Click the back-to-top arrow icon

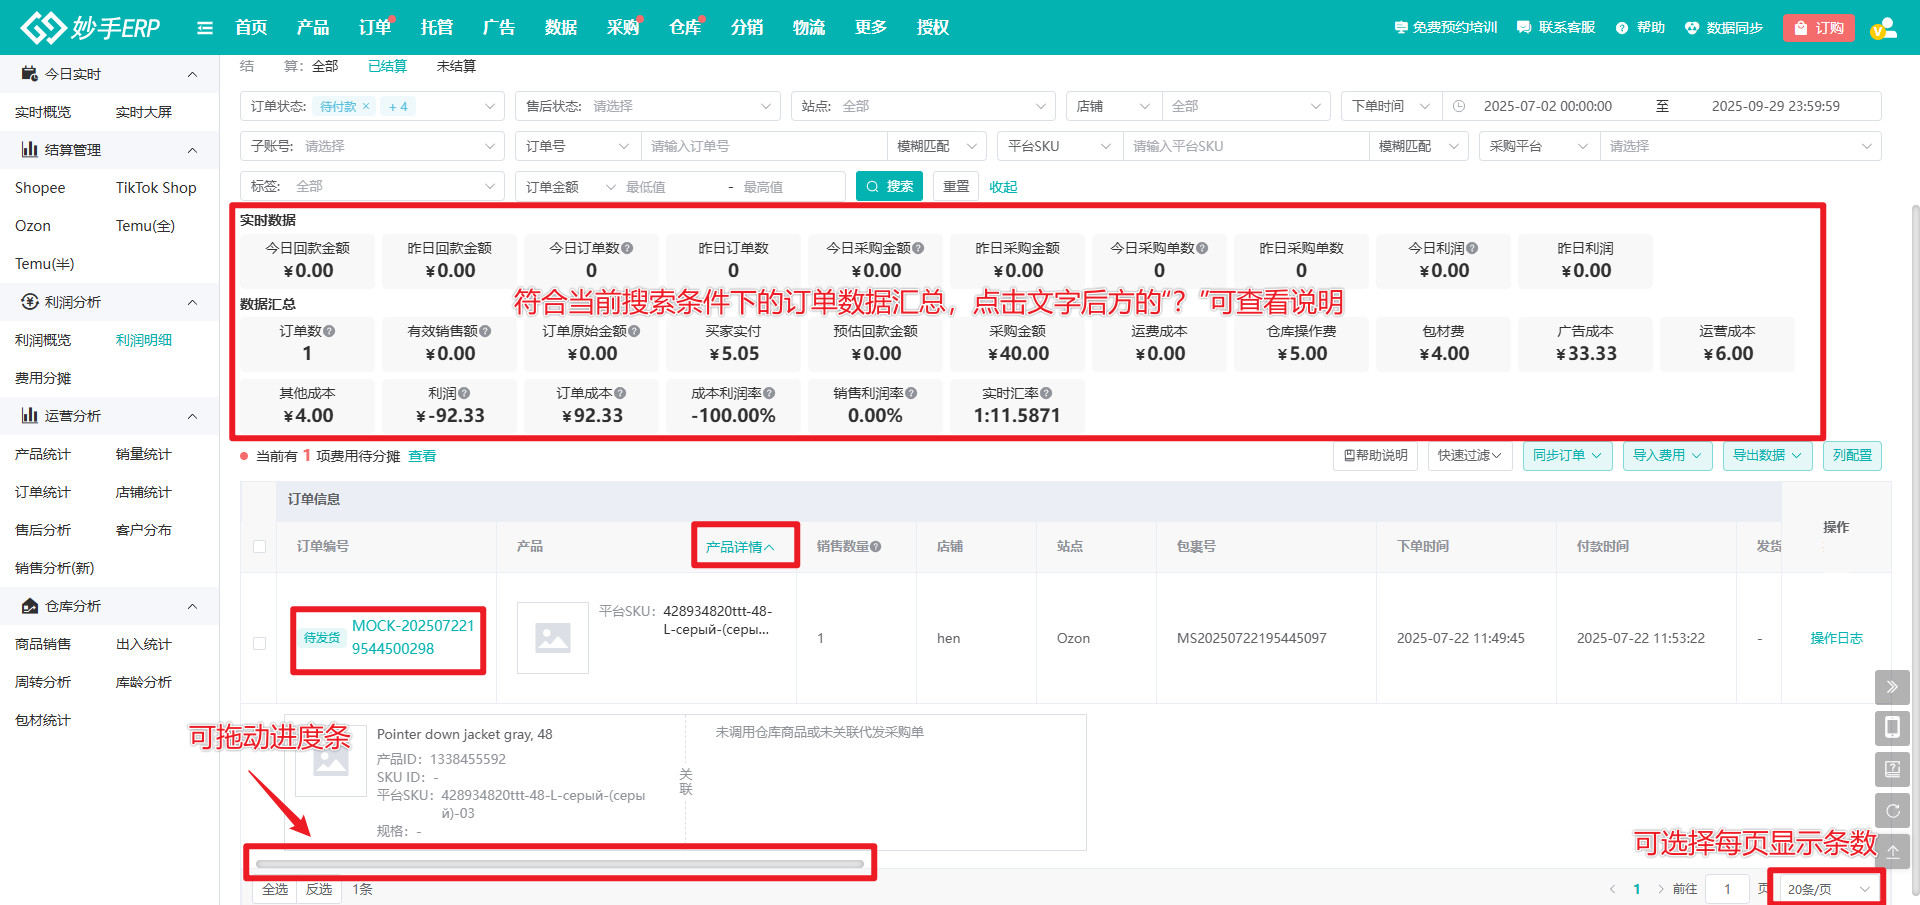point(1892,851)
